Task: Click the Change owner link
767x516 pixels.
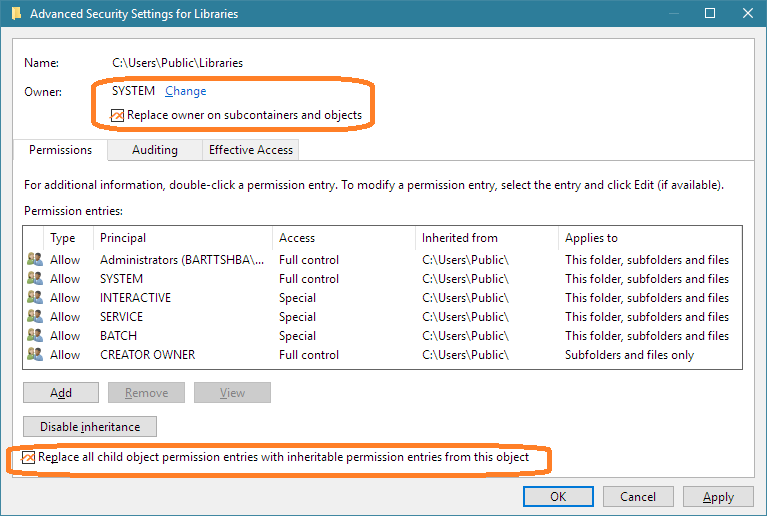Action: point(185,91)
